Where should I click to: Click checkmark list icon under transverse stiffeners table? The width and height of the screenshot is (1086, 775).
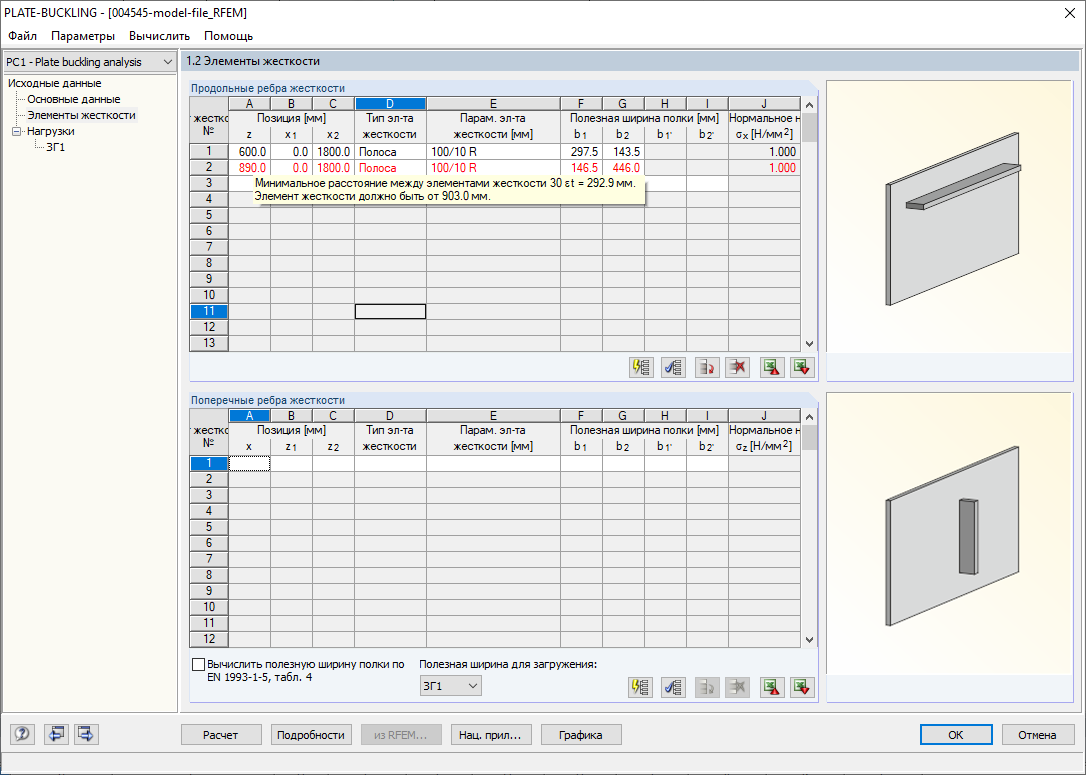[673, 687]
